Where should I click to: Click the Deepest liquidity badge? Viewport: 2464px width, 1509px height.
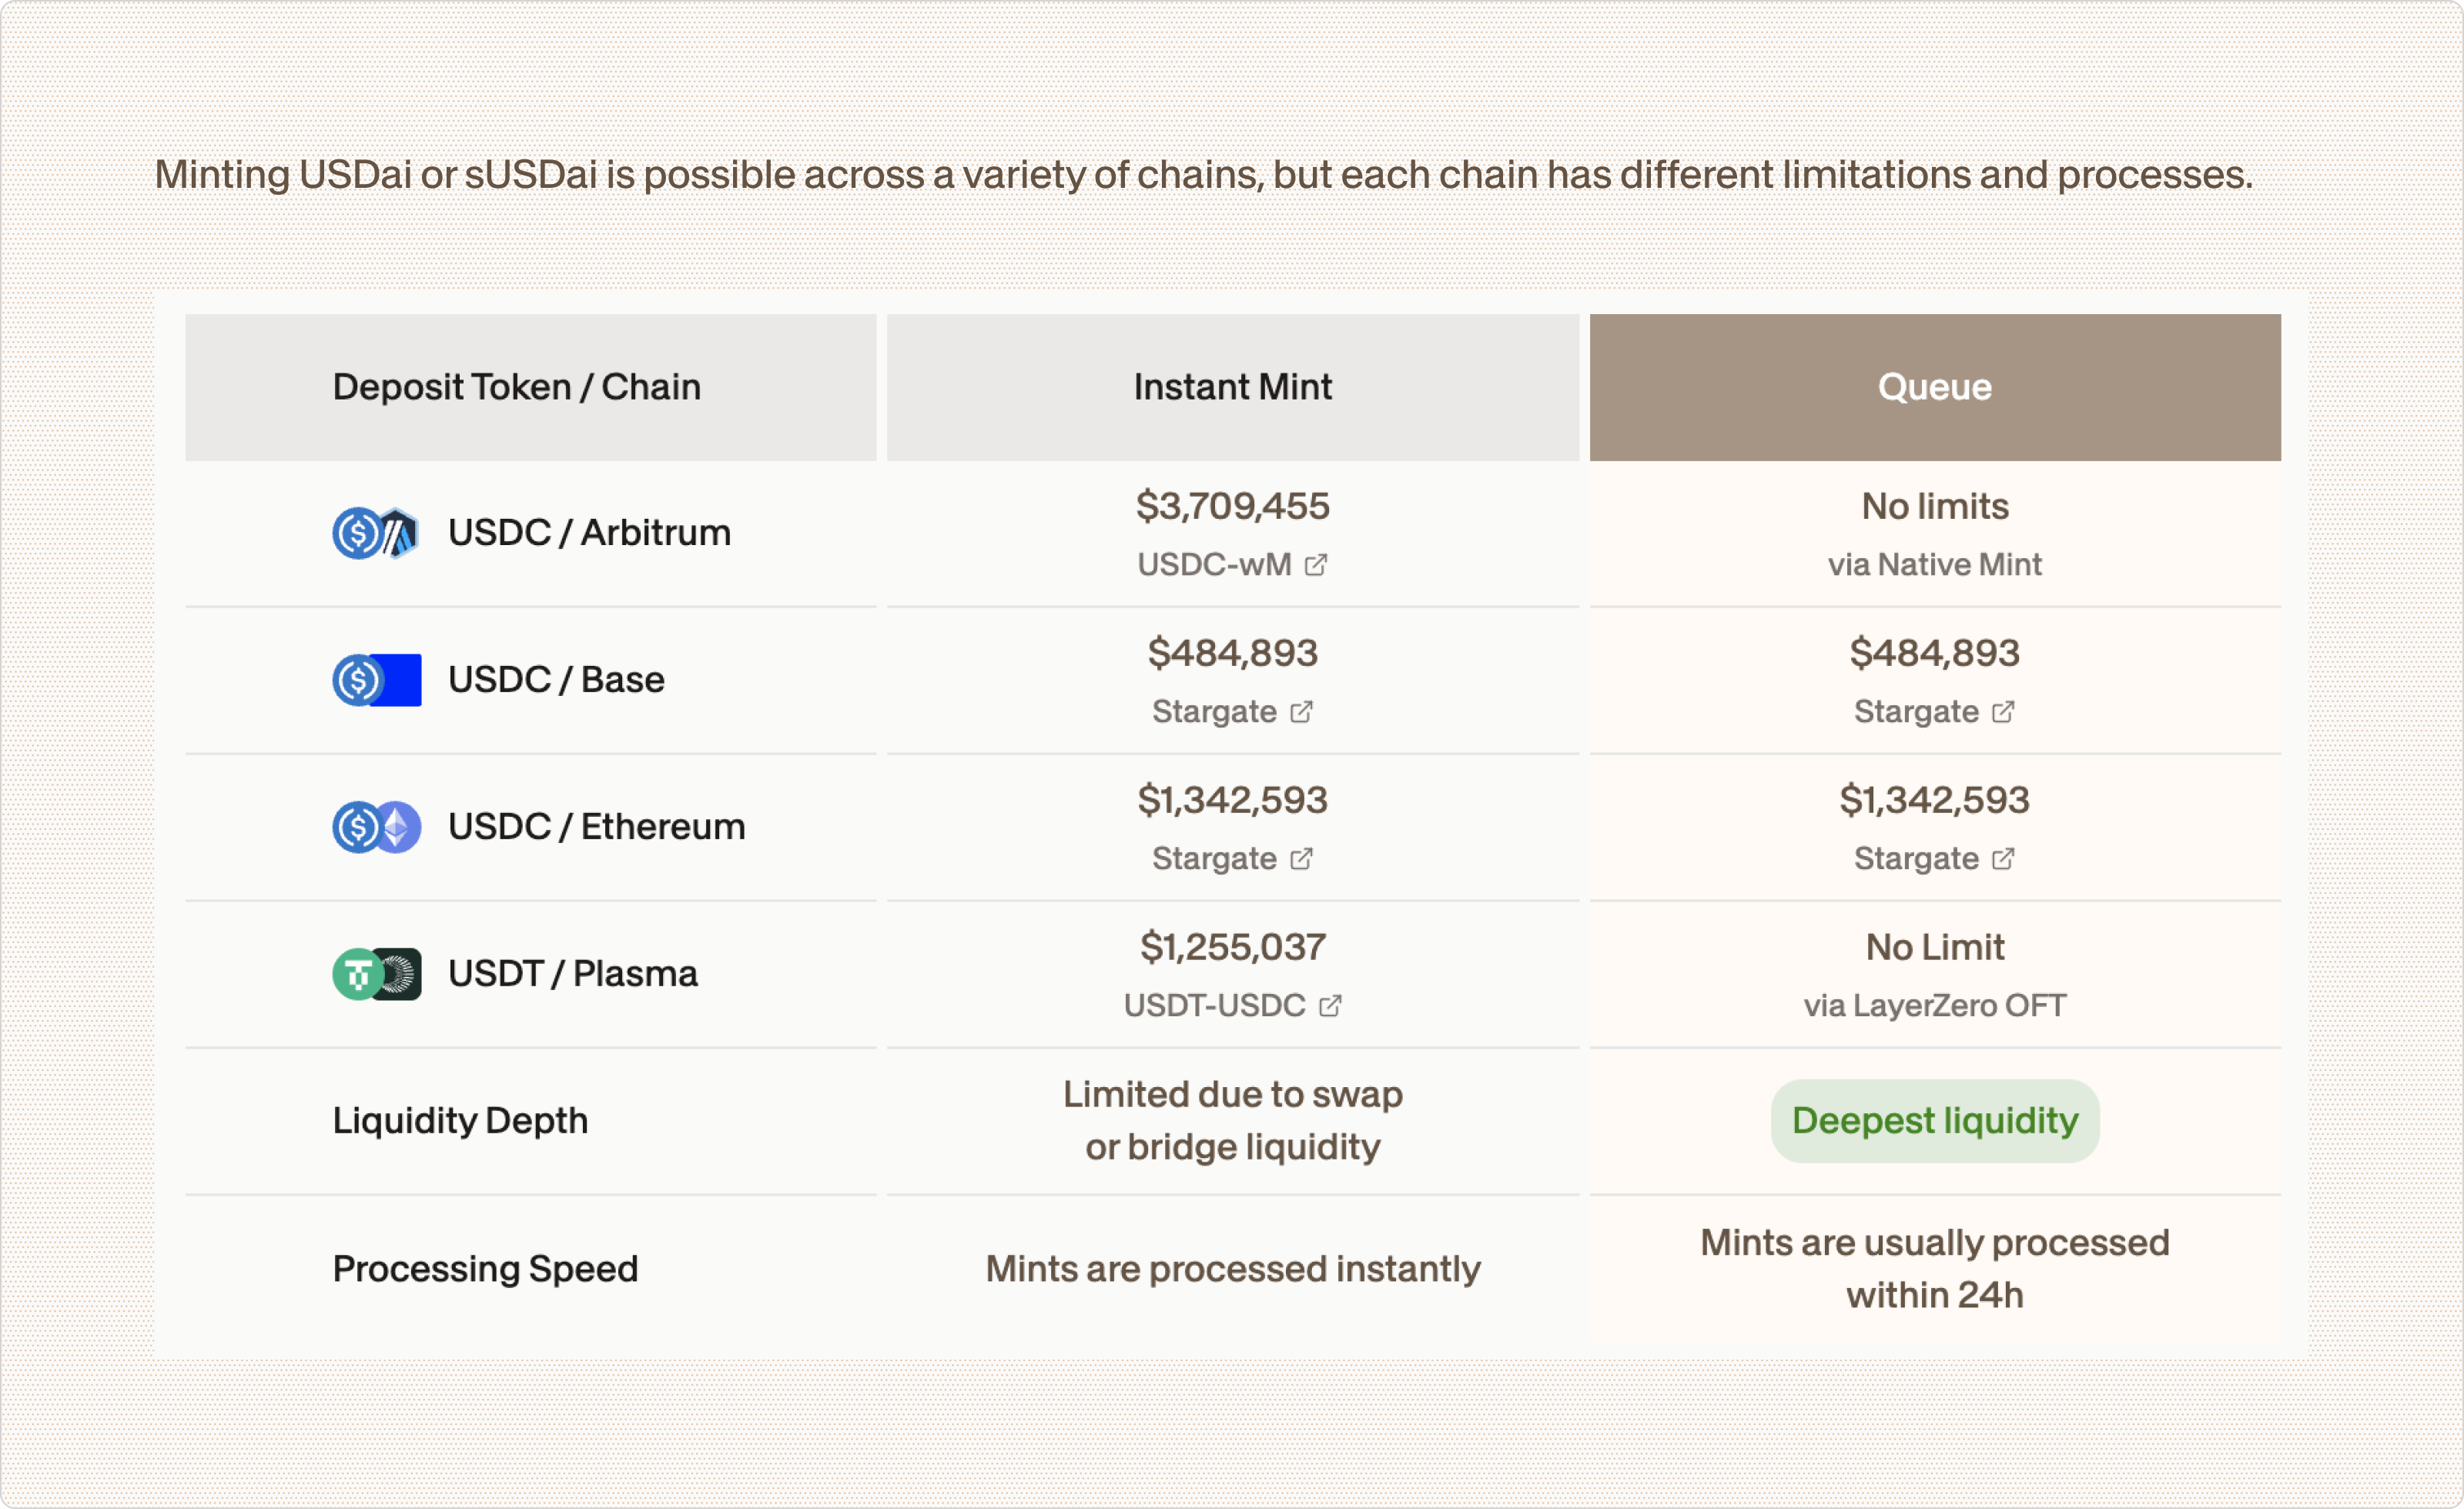(x=1934, y=1121)
